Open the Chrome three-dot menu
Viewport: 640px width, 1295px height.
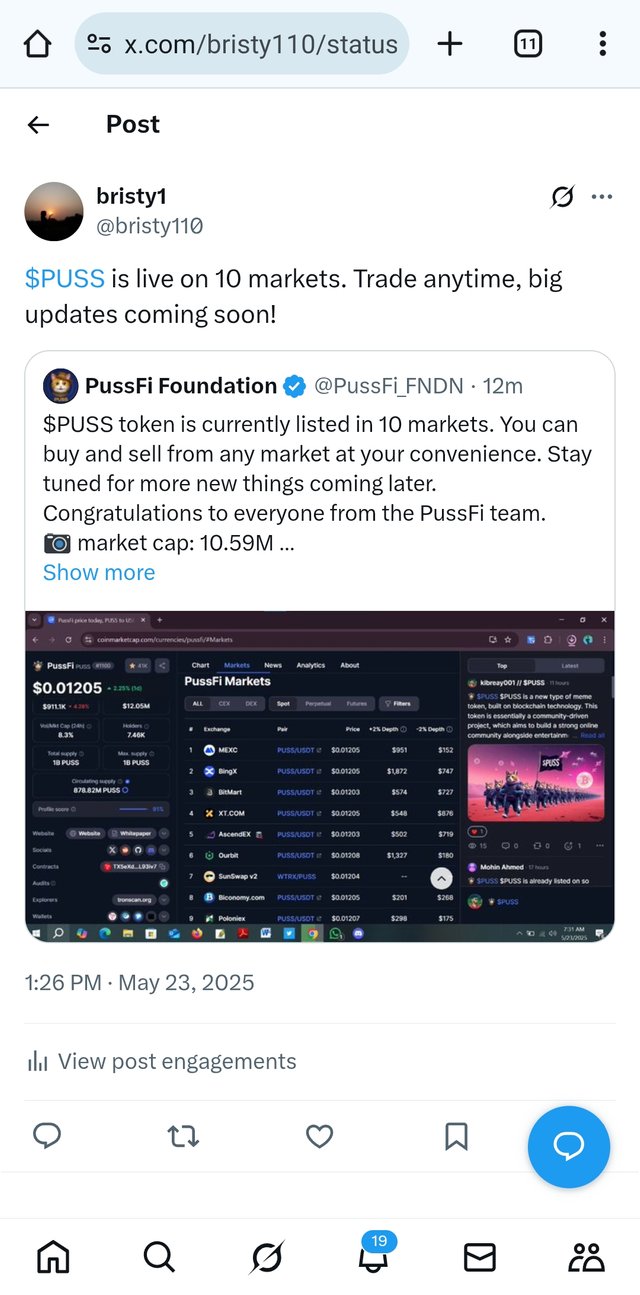602,44
